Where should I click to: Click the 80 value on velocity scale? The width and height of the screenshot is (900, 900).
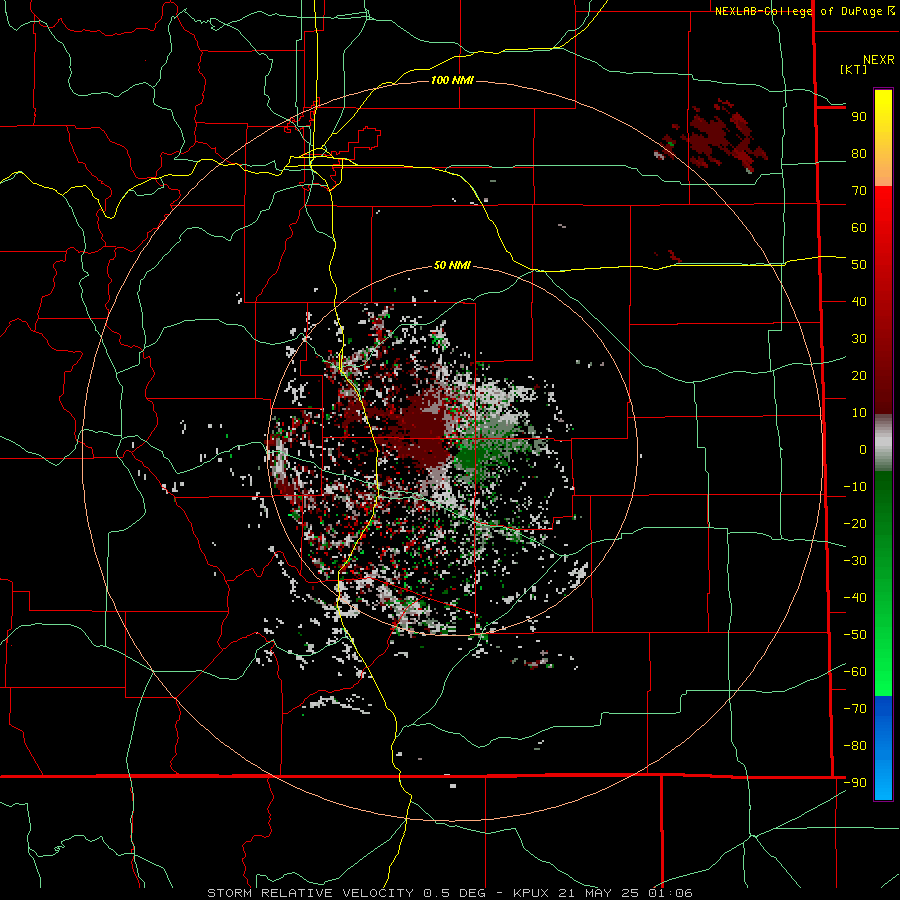[x=859, y=154]
